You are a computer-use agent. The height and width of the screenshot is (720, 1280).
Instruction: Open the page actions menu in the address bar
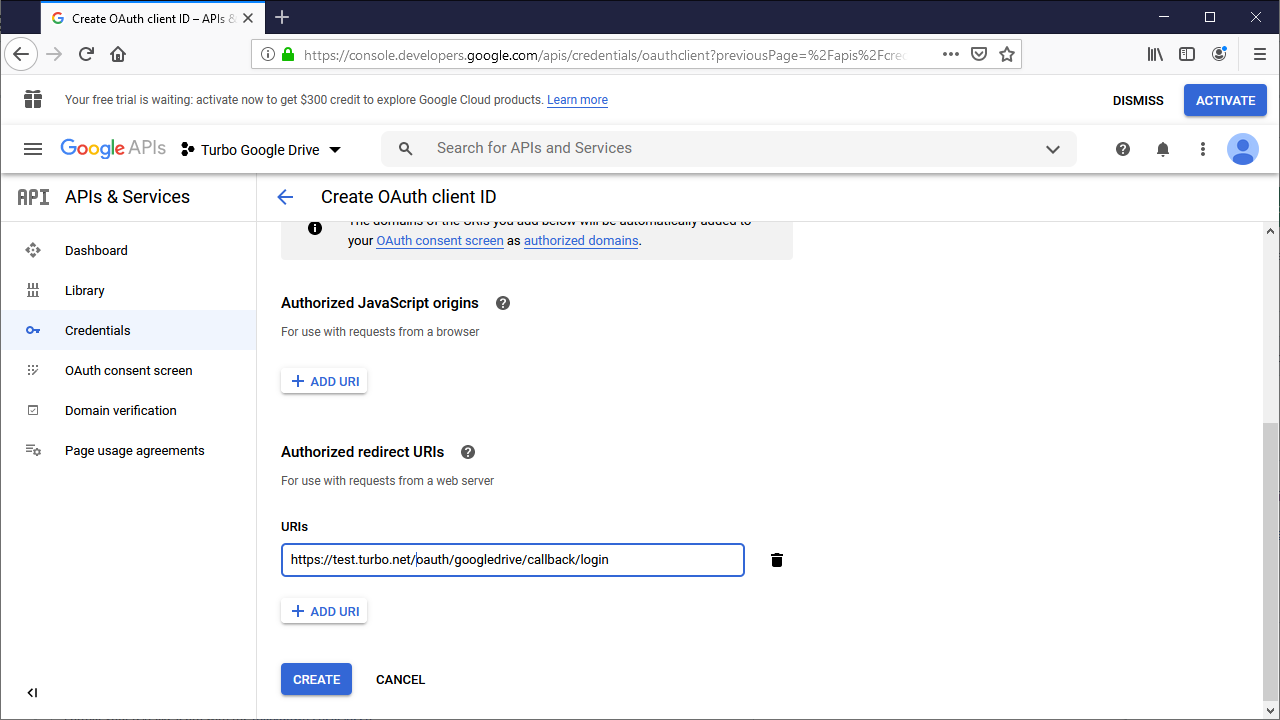950,54
